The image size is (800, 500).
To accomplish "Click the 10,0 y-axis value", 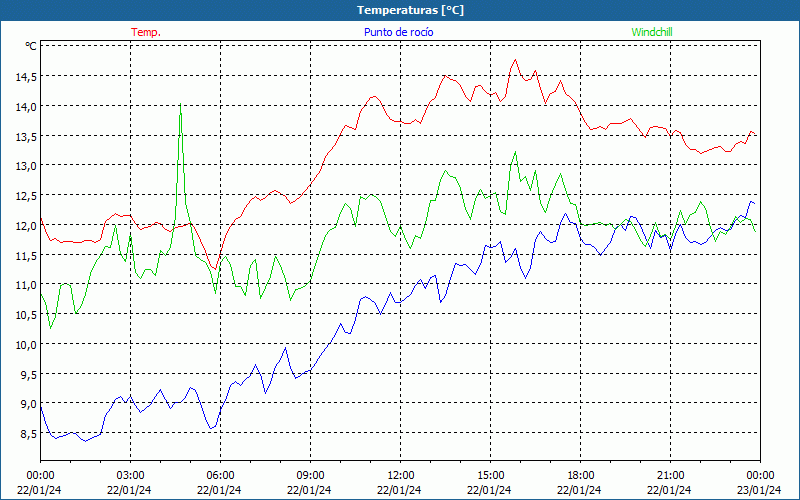I will click(x=26, y=344).
